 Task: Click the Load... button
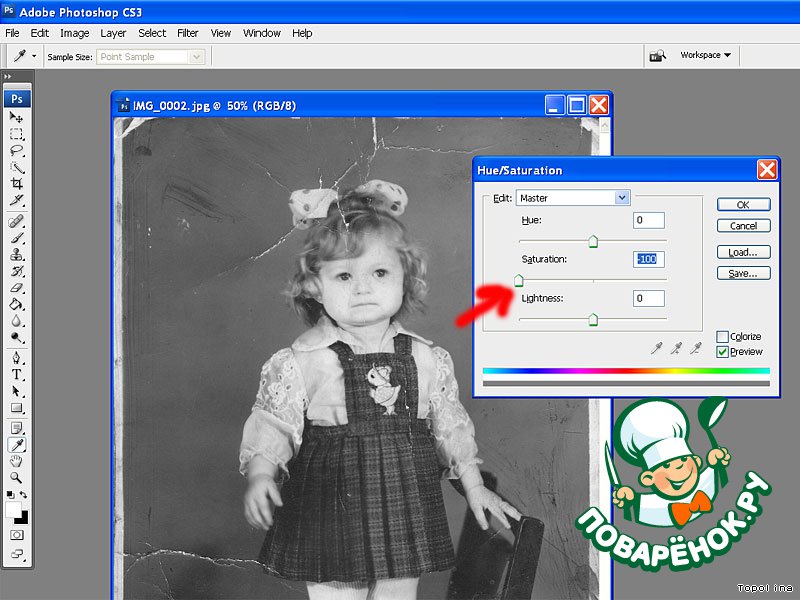tap(743, 252)
